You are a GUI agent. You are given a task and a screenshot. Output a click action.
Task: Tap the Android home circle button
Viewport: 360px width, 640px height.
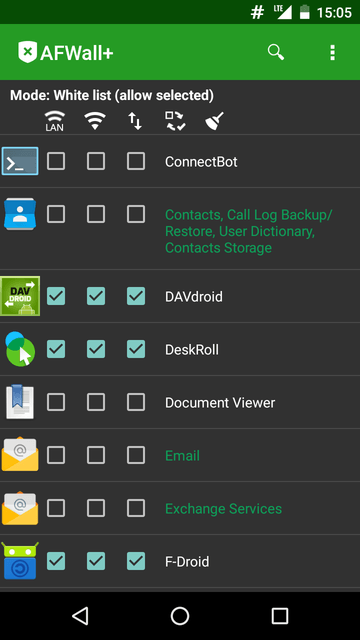pos(180,616)
